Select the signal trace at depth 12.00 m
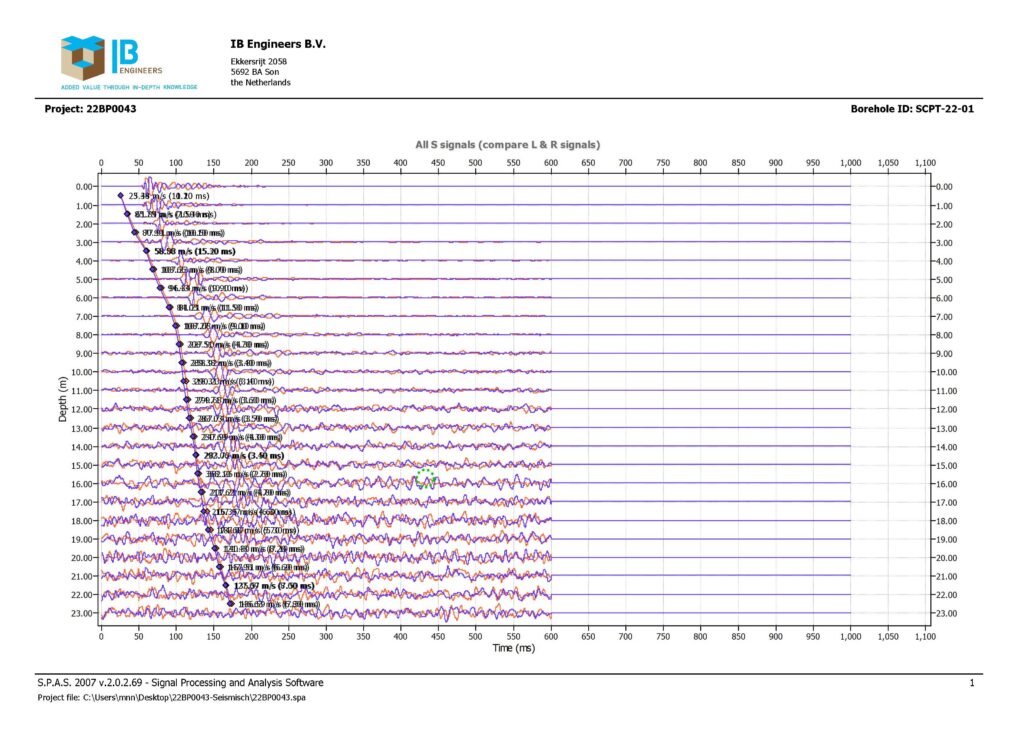1024x734 pixels. click(475, 409)
